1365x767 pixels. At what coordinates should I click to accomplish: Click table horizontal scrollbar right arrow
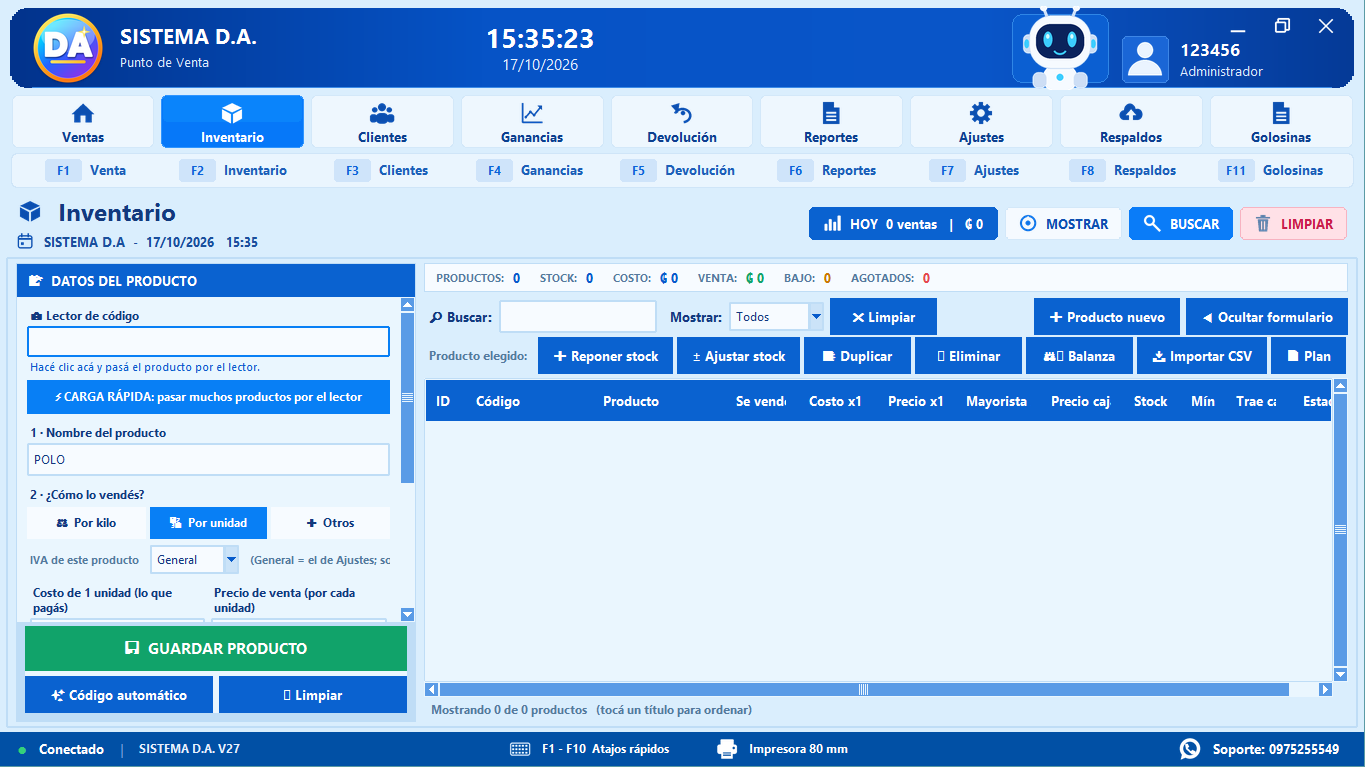(x=1326, y=689)
